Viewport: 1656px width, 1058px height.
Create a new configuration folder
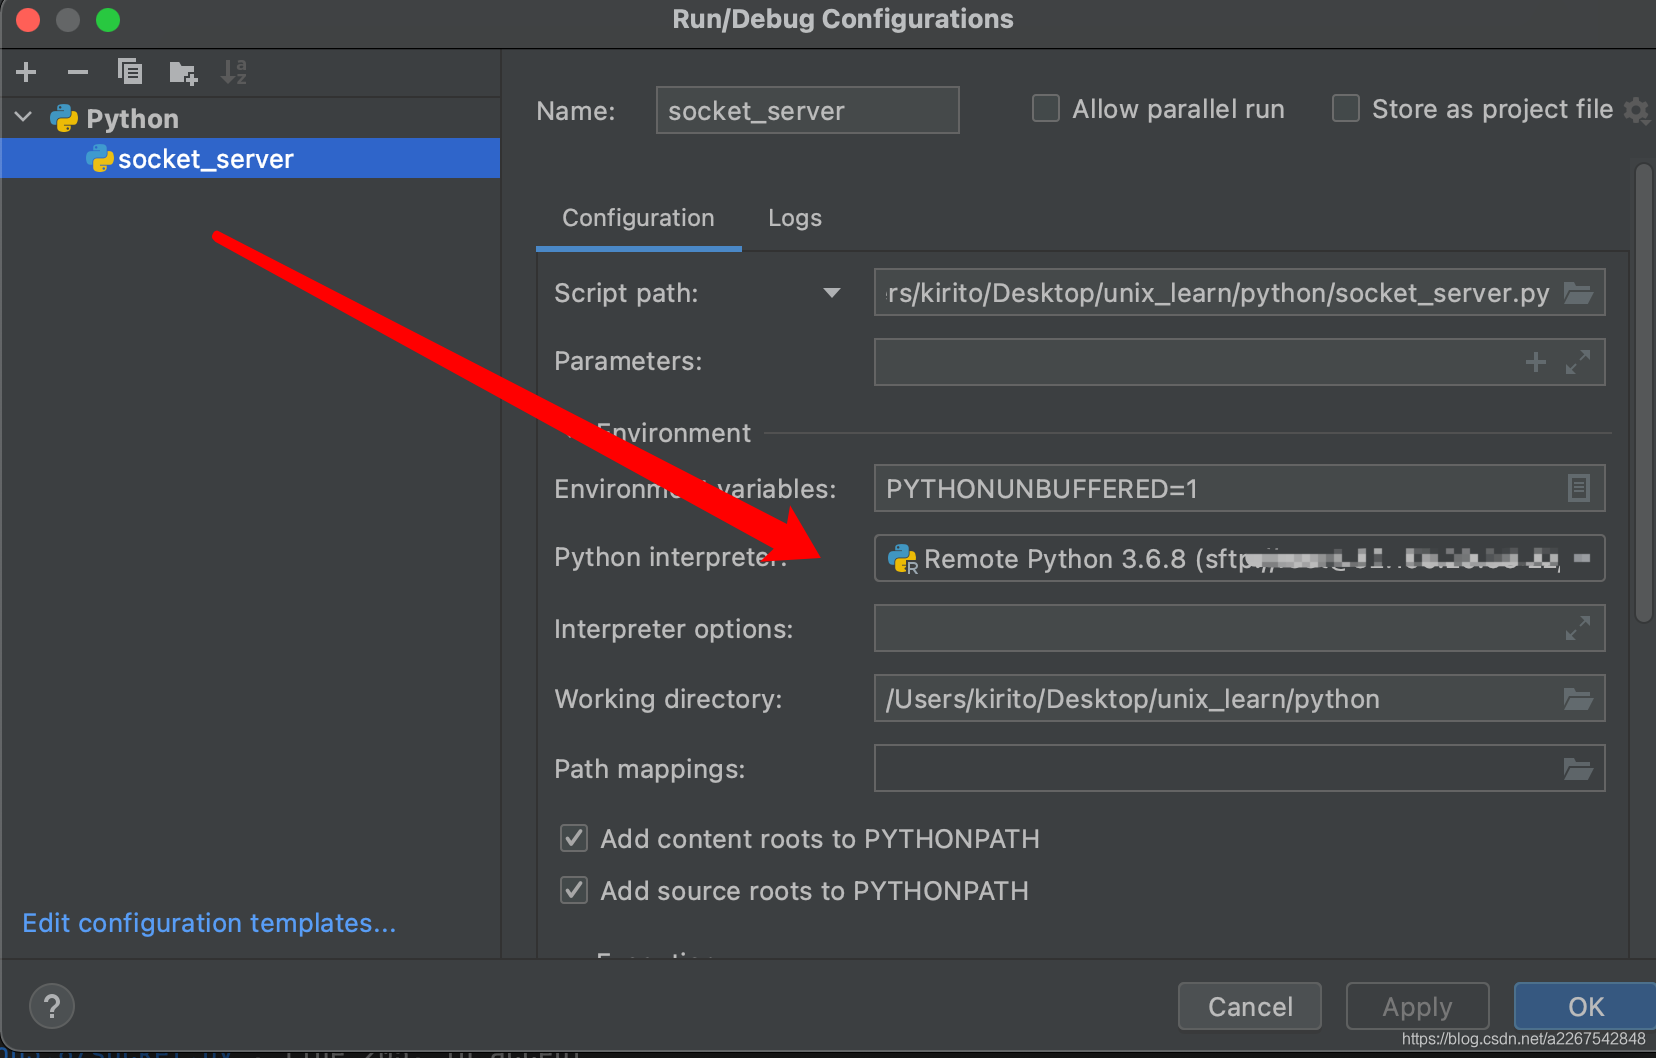(183, 72)
